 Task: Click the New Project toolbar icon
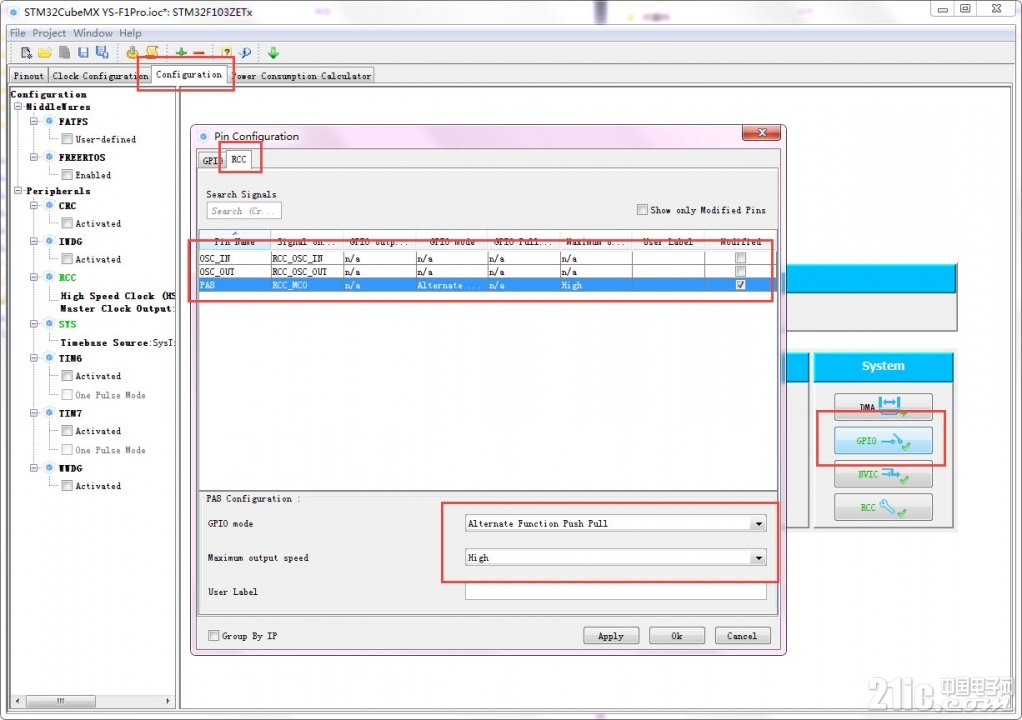pos(26,53)
